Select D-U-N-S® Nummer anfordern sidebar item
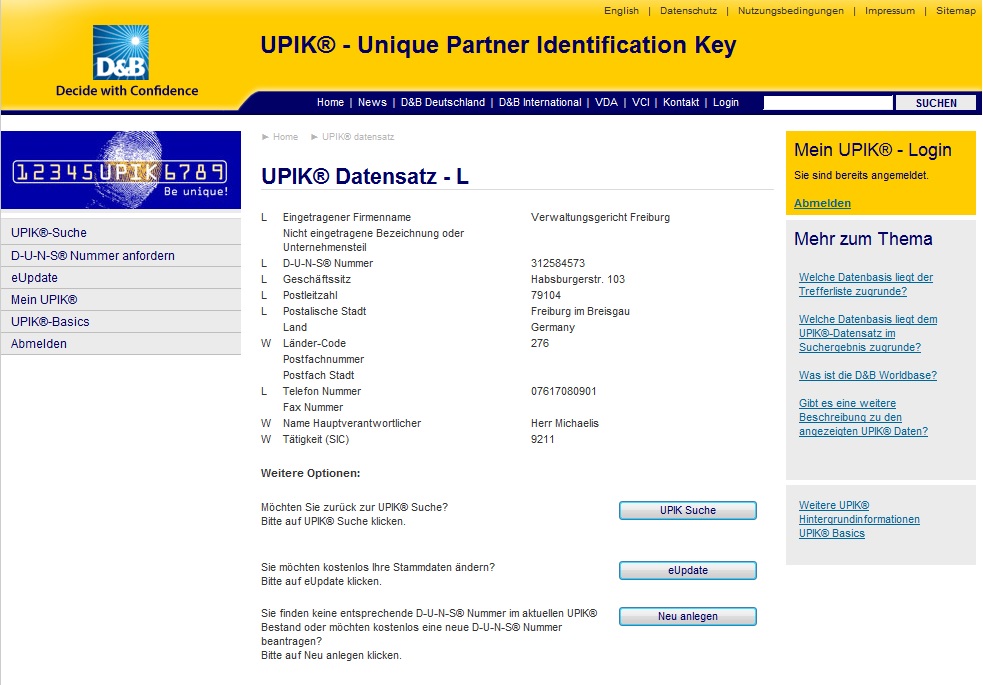The width and height of the screenshot is (983, 685). click(93, 256)
